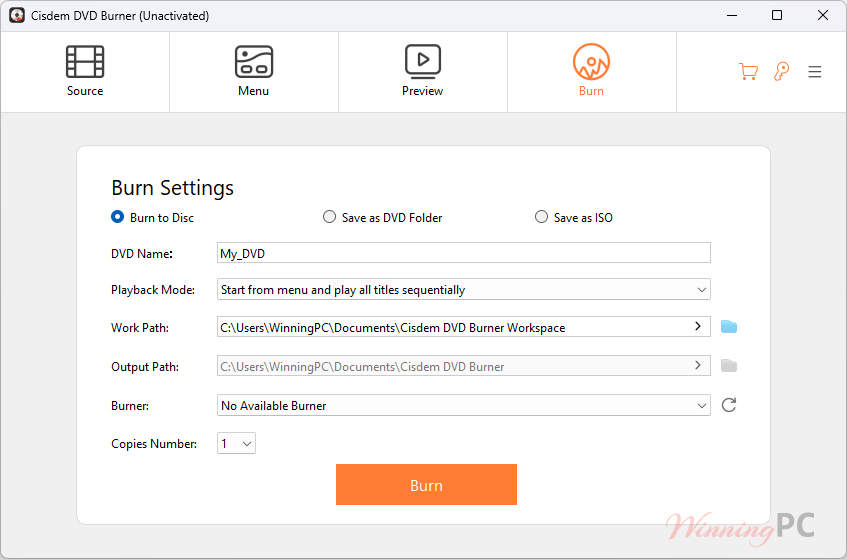Select Burn to Disc option

(152, 217)
